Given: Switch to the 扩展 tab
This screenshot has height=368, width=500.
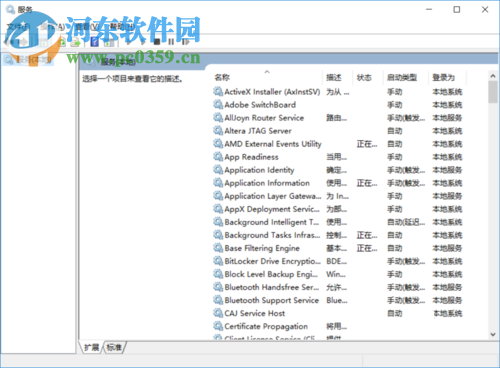Looking at the screenshot, I should pos(91,348).
